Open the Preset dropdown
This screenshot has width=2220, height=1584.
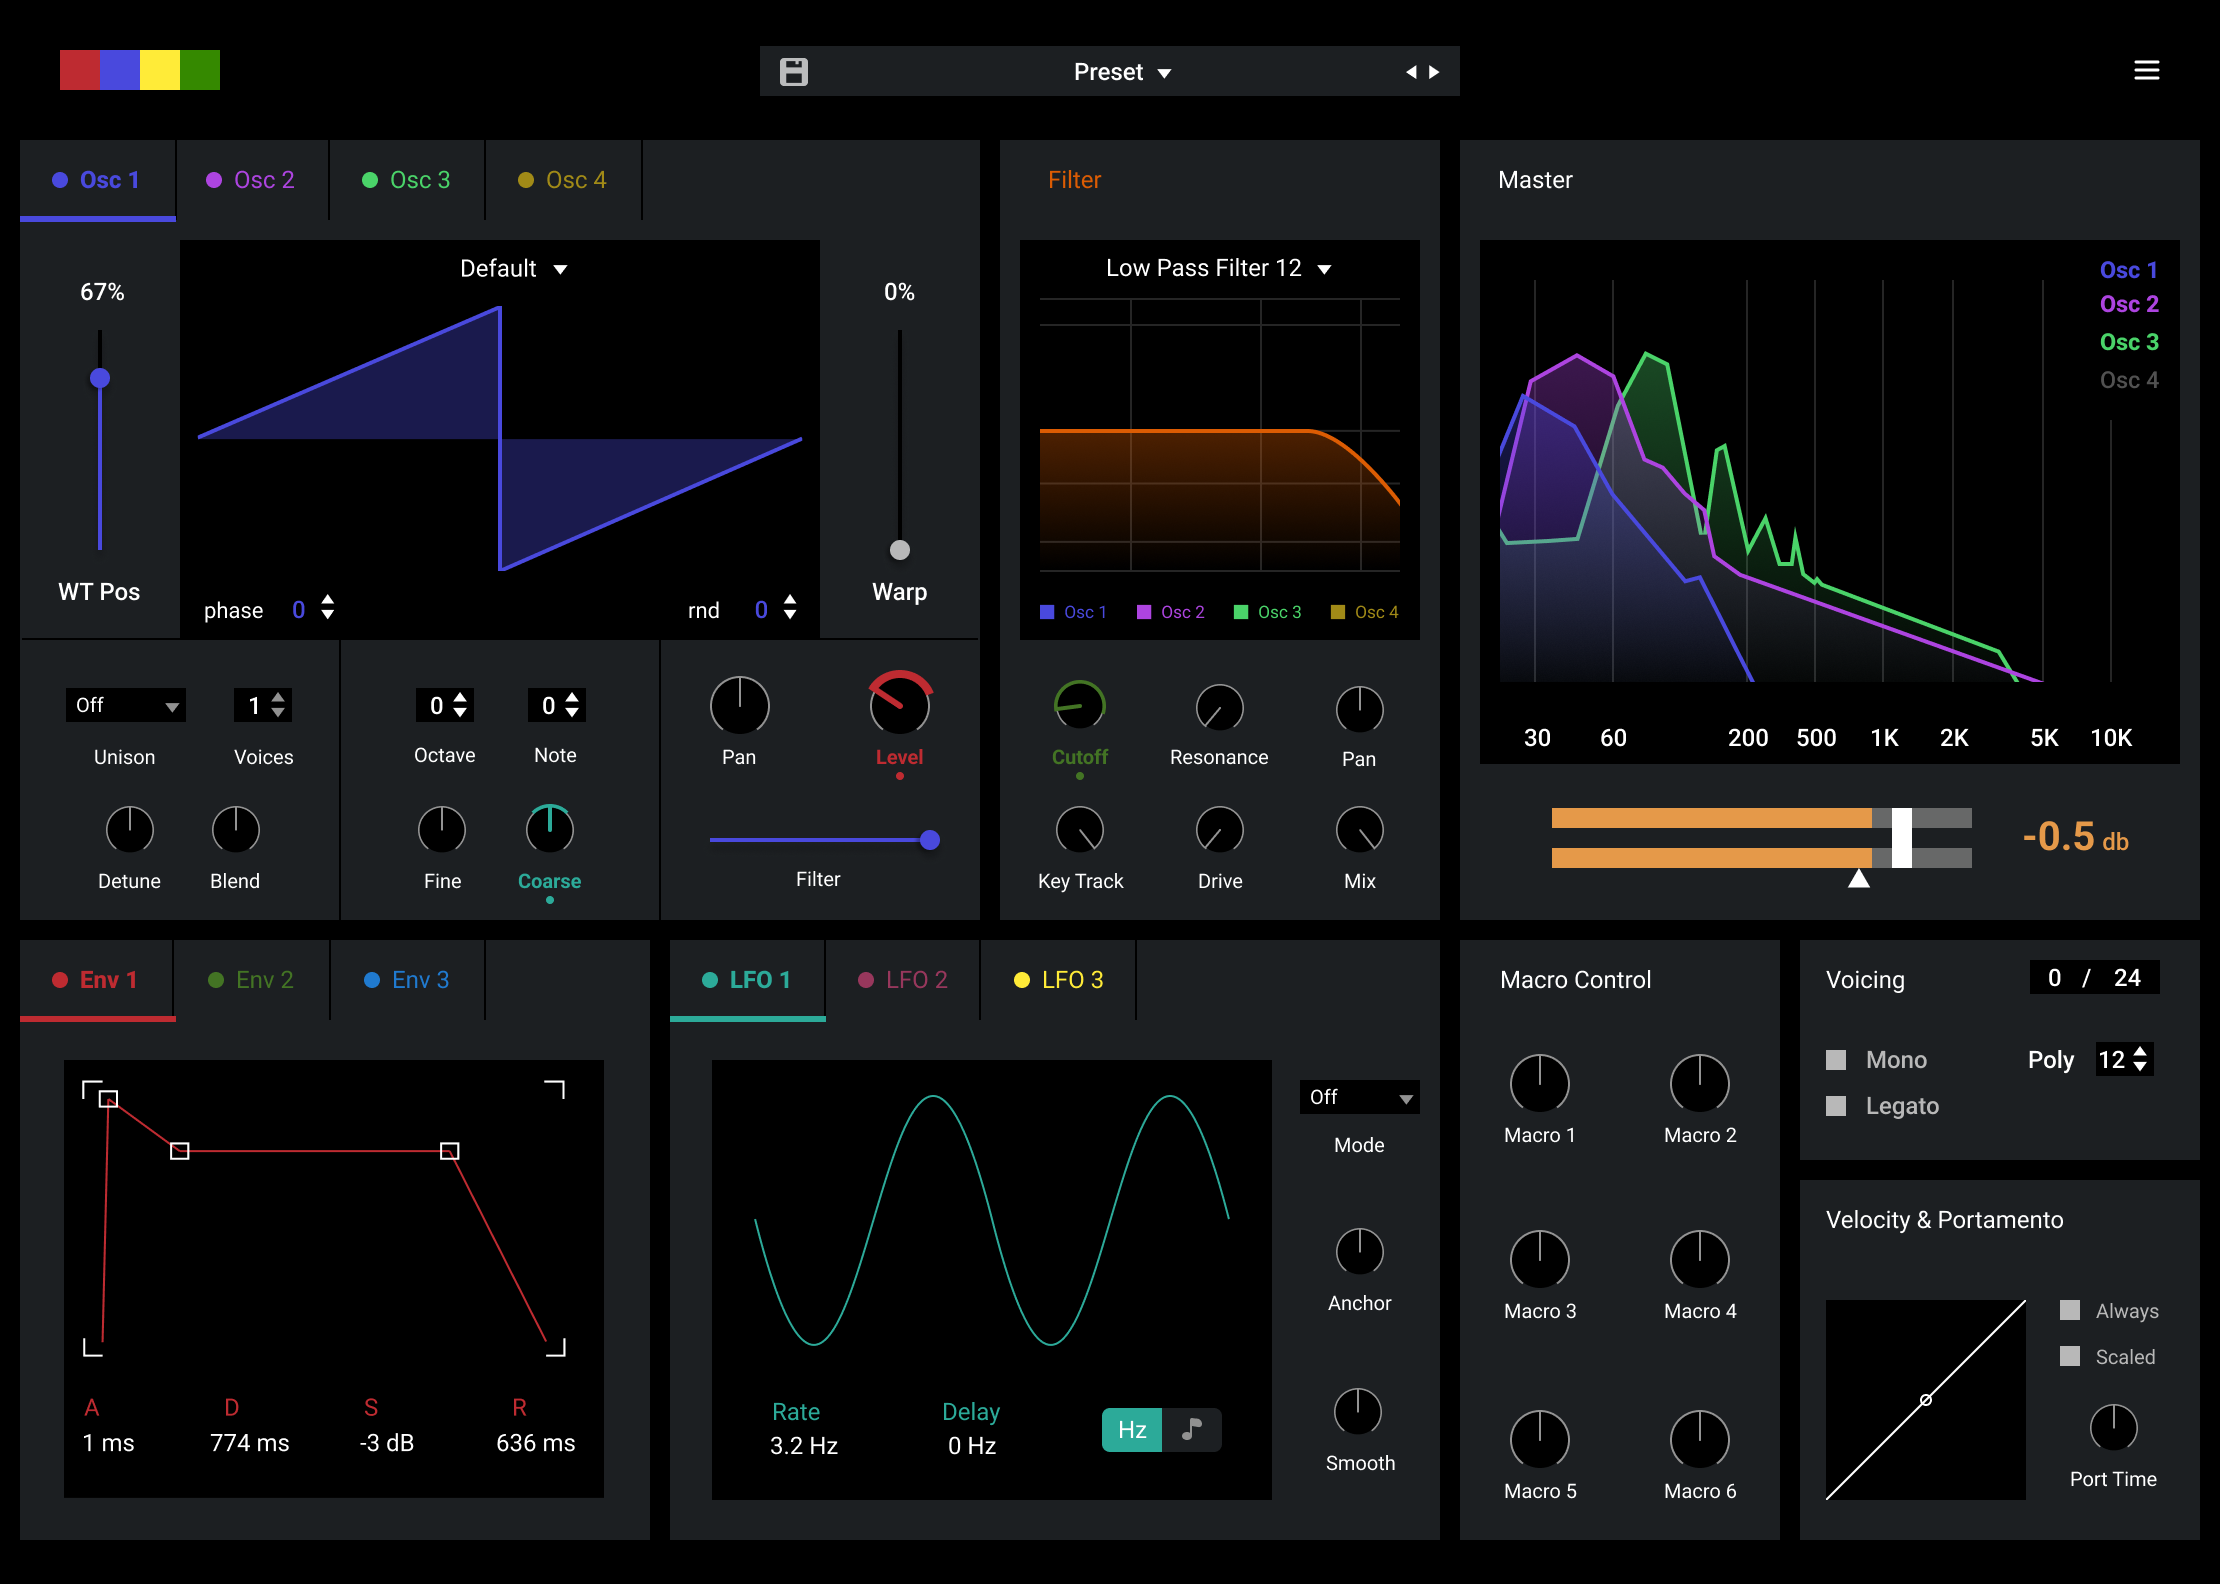[1120, 72]
